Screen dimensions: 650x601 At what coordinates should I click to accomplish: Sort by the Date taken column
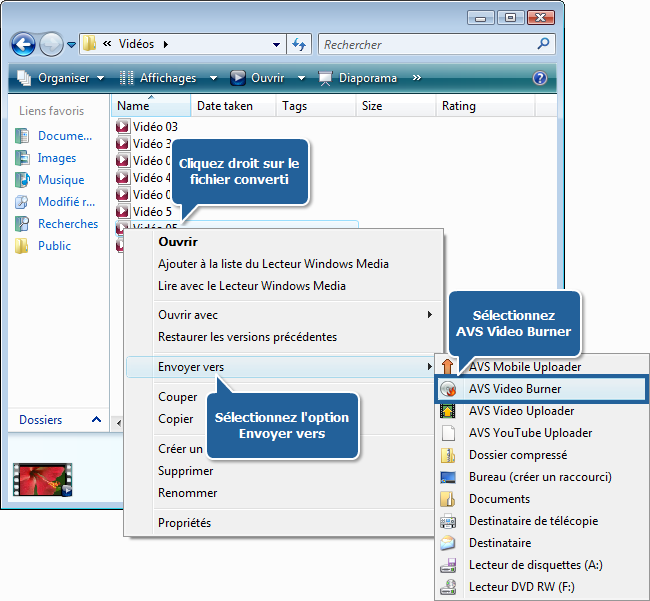pyautogui.click(x=233, y=106)
